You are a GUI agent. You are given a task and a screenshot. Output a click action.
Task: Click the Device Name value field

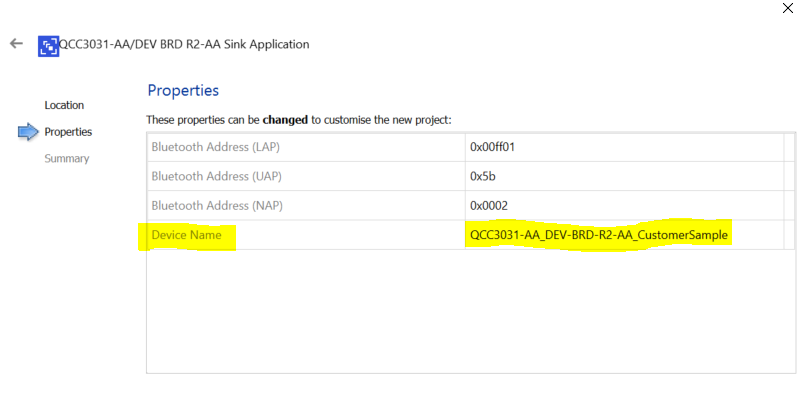pyautogui.click(x=624, y=235)
